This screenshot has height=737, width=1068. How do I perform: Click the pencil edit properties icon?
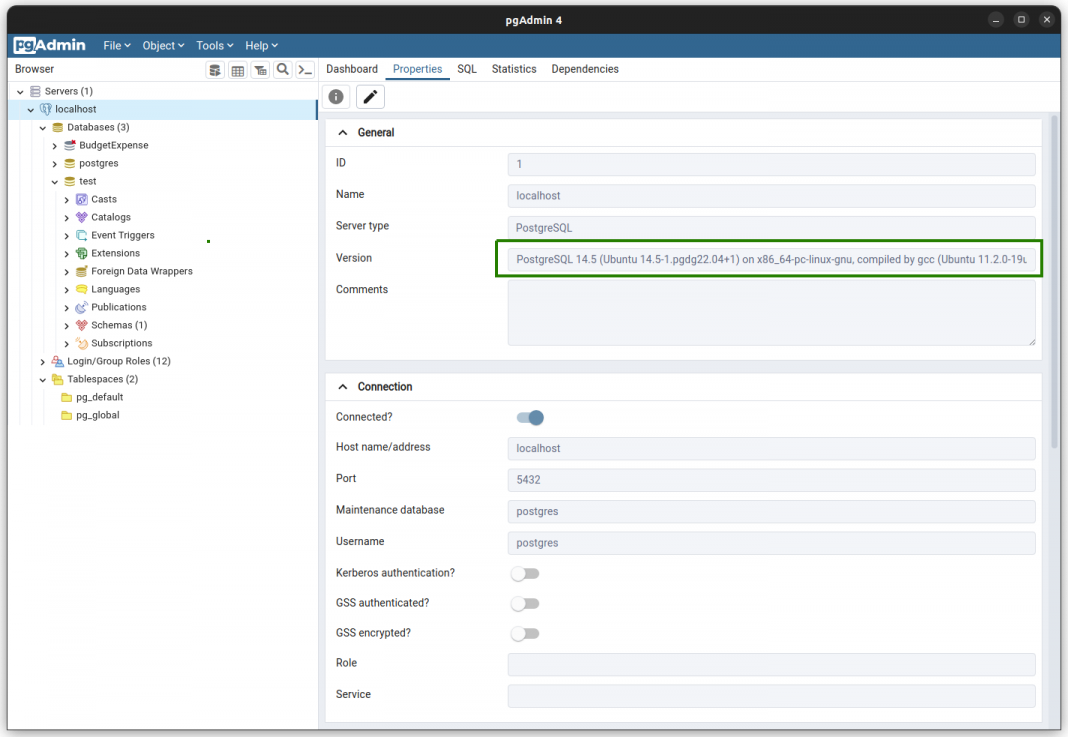pos(370,97)
